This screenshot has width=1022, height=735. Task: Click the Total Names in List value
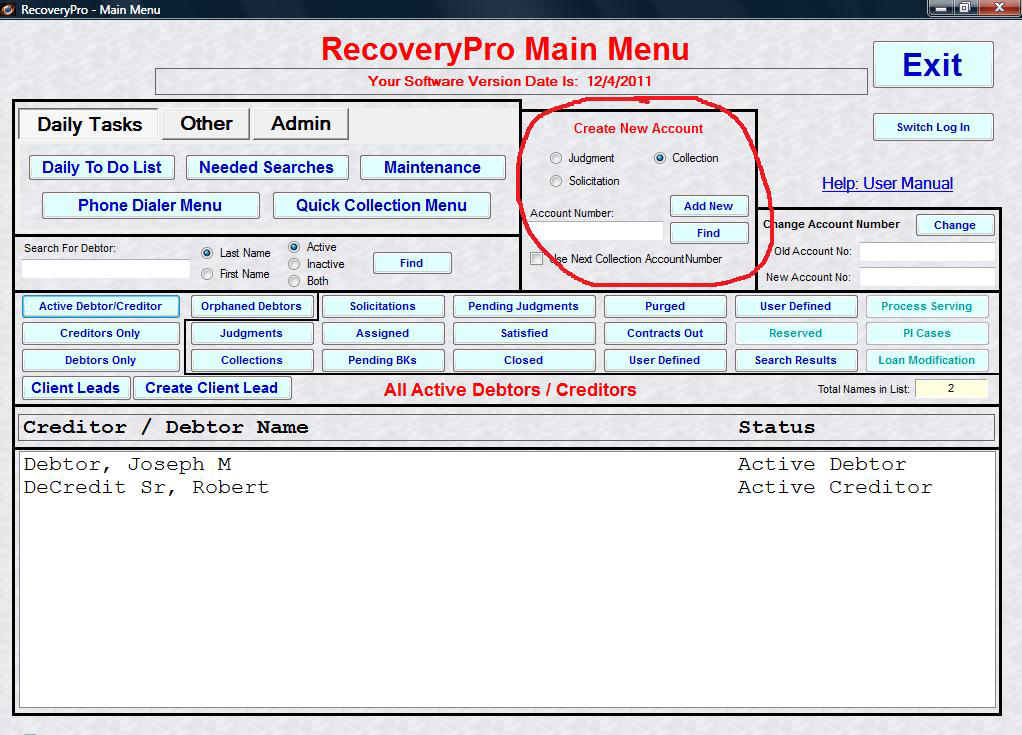point(951,388)
